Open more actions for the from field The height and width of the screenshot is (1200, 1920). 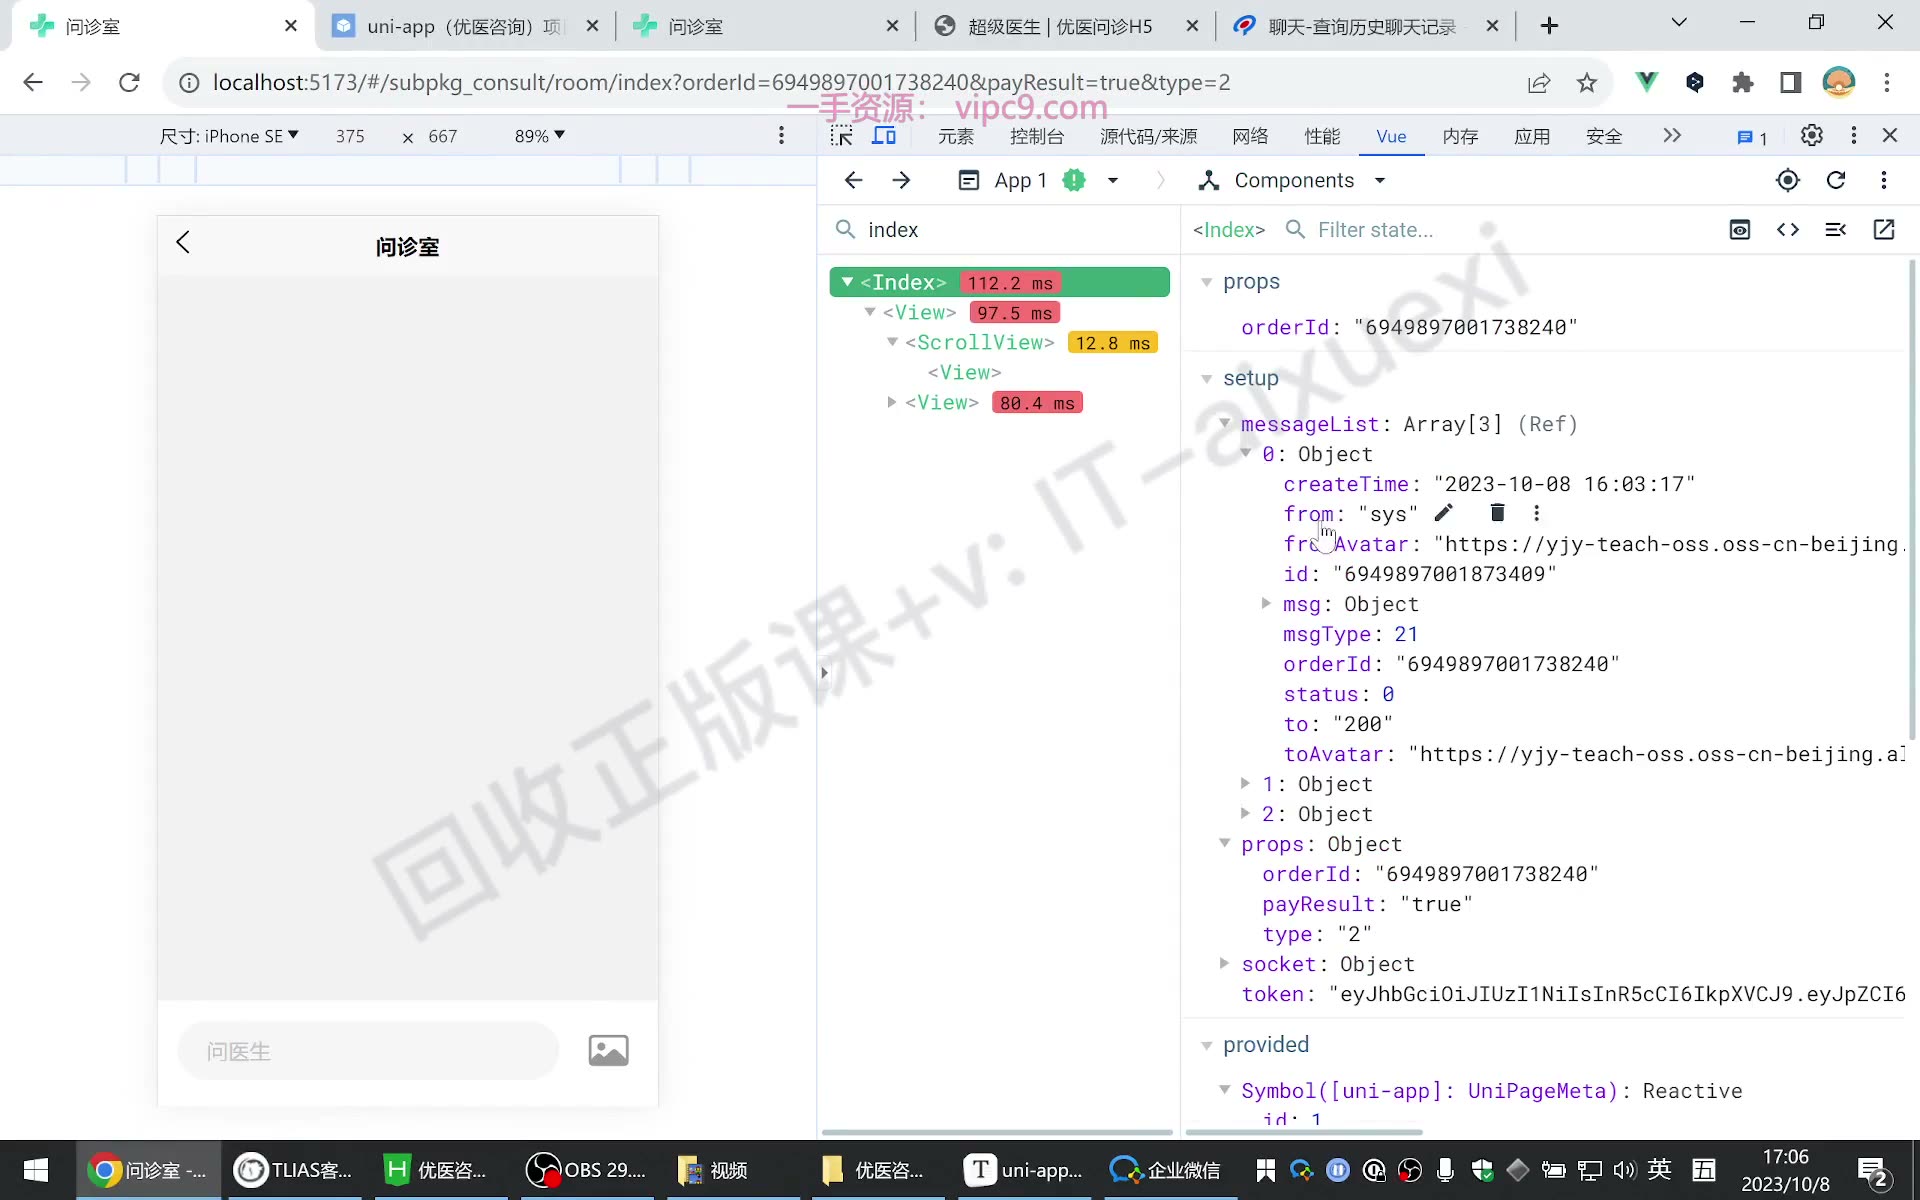tap(1537, 513)
